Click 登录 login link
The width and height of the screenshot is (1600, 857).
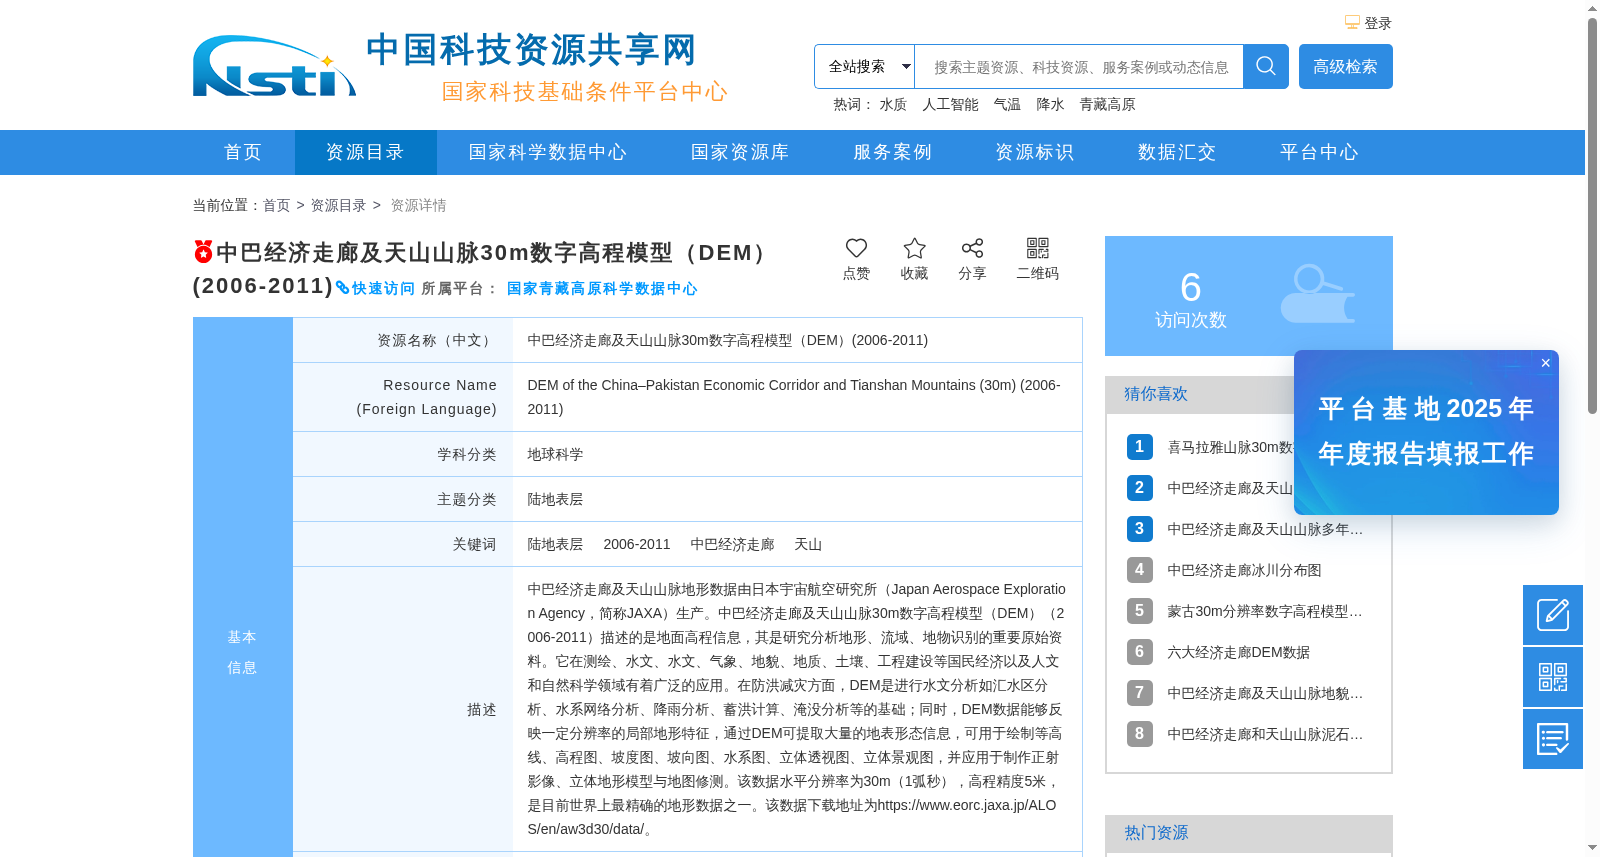[1378, 23]
